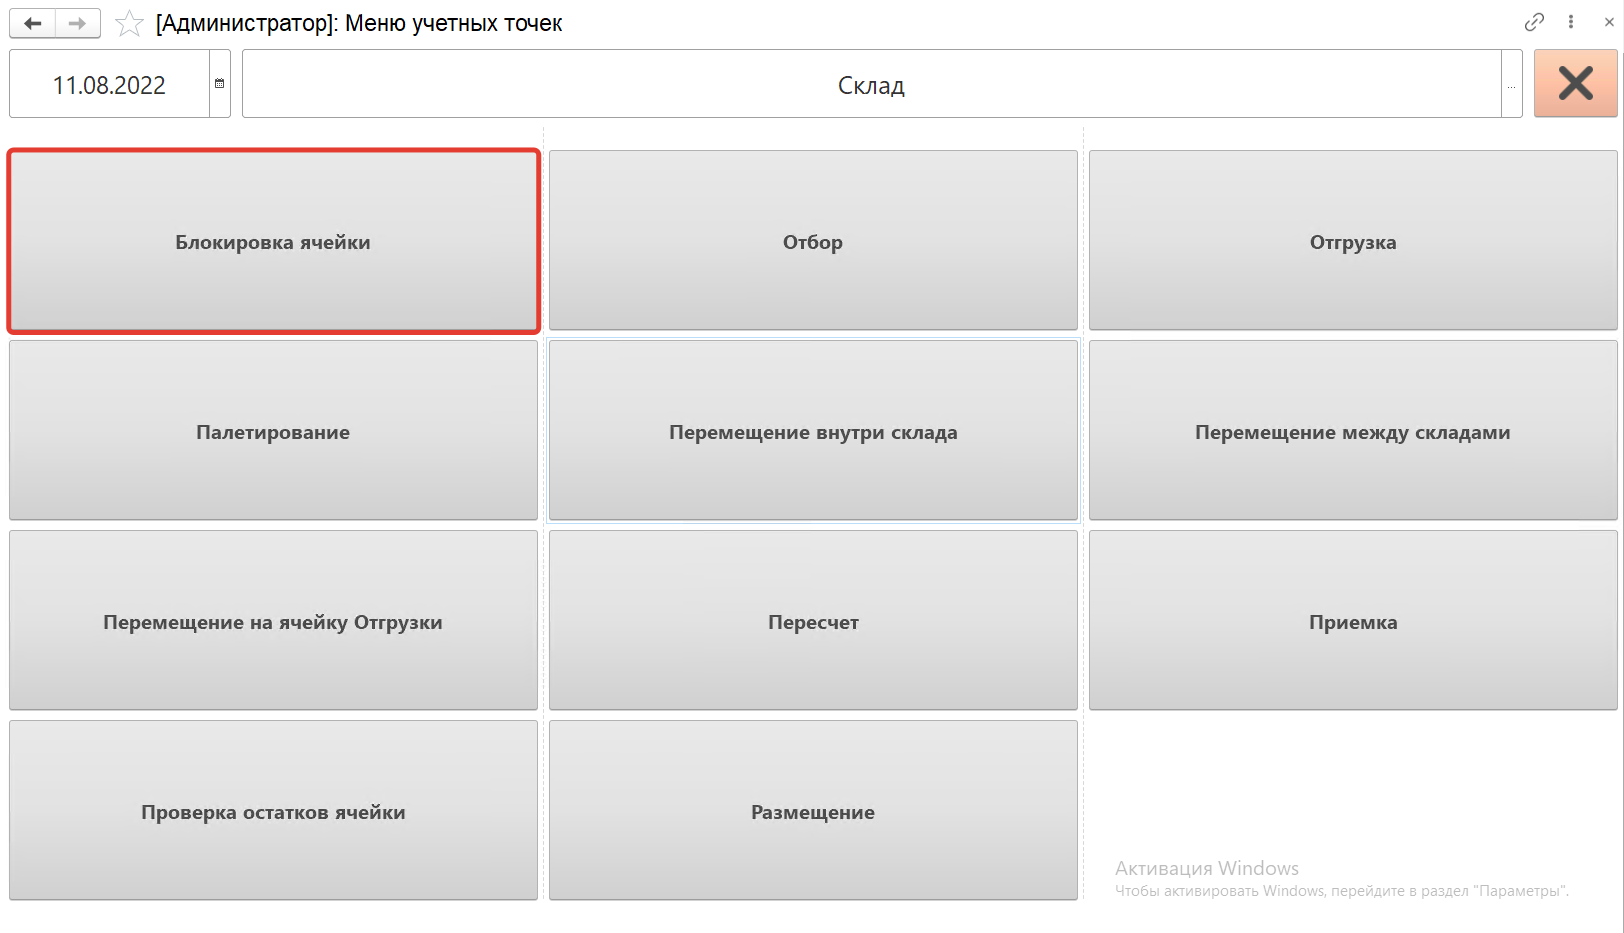Screen dimensions: 1624x933
Task: Select the Отбор operation
Action: point(813,241)
